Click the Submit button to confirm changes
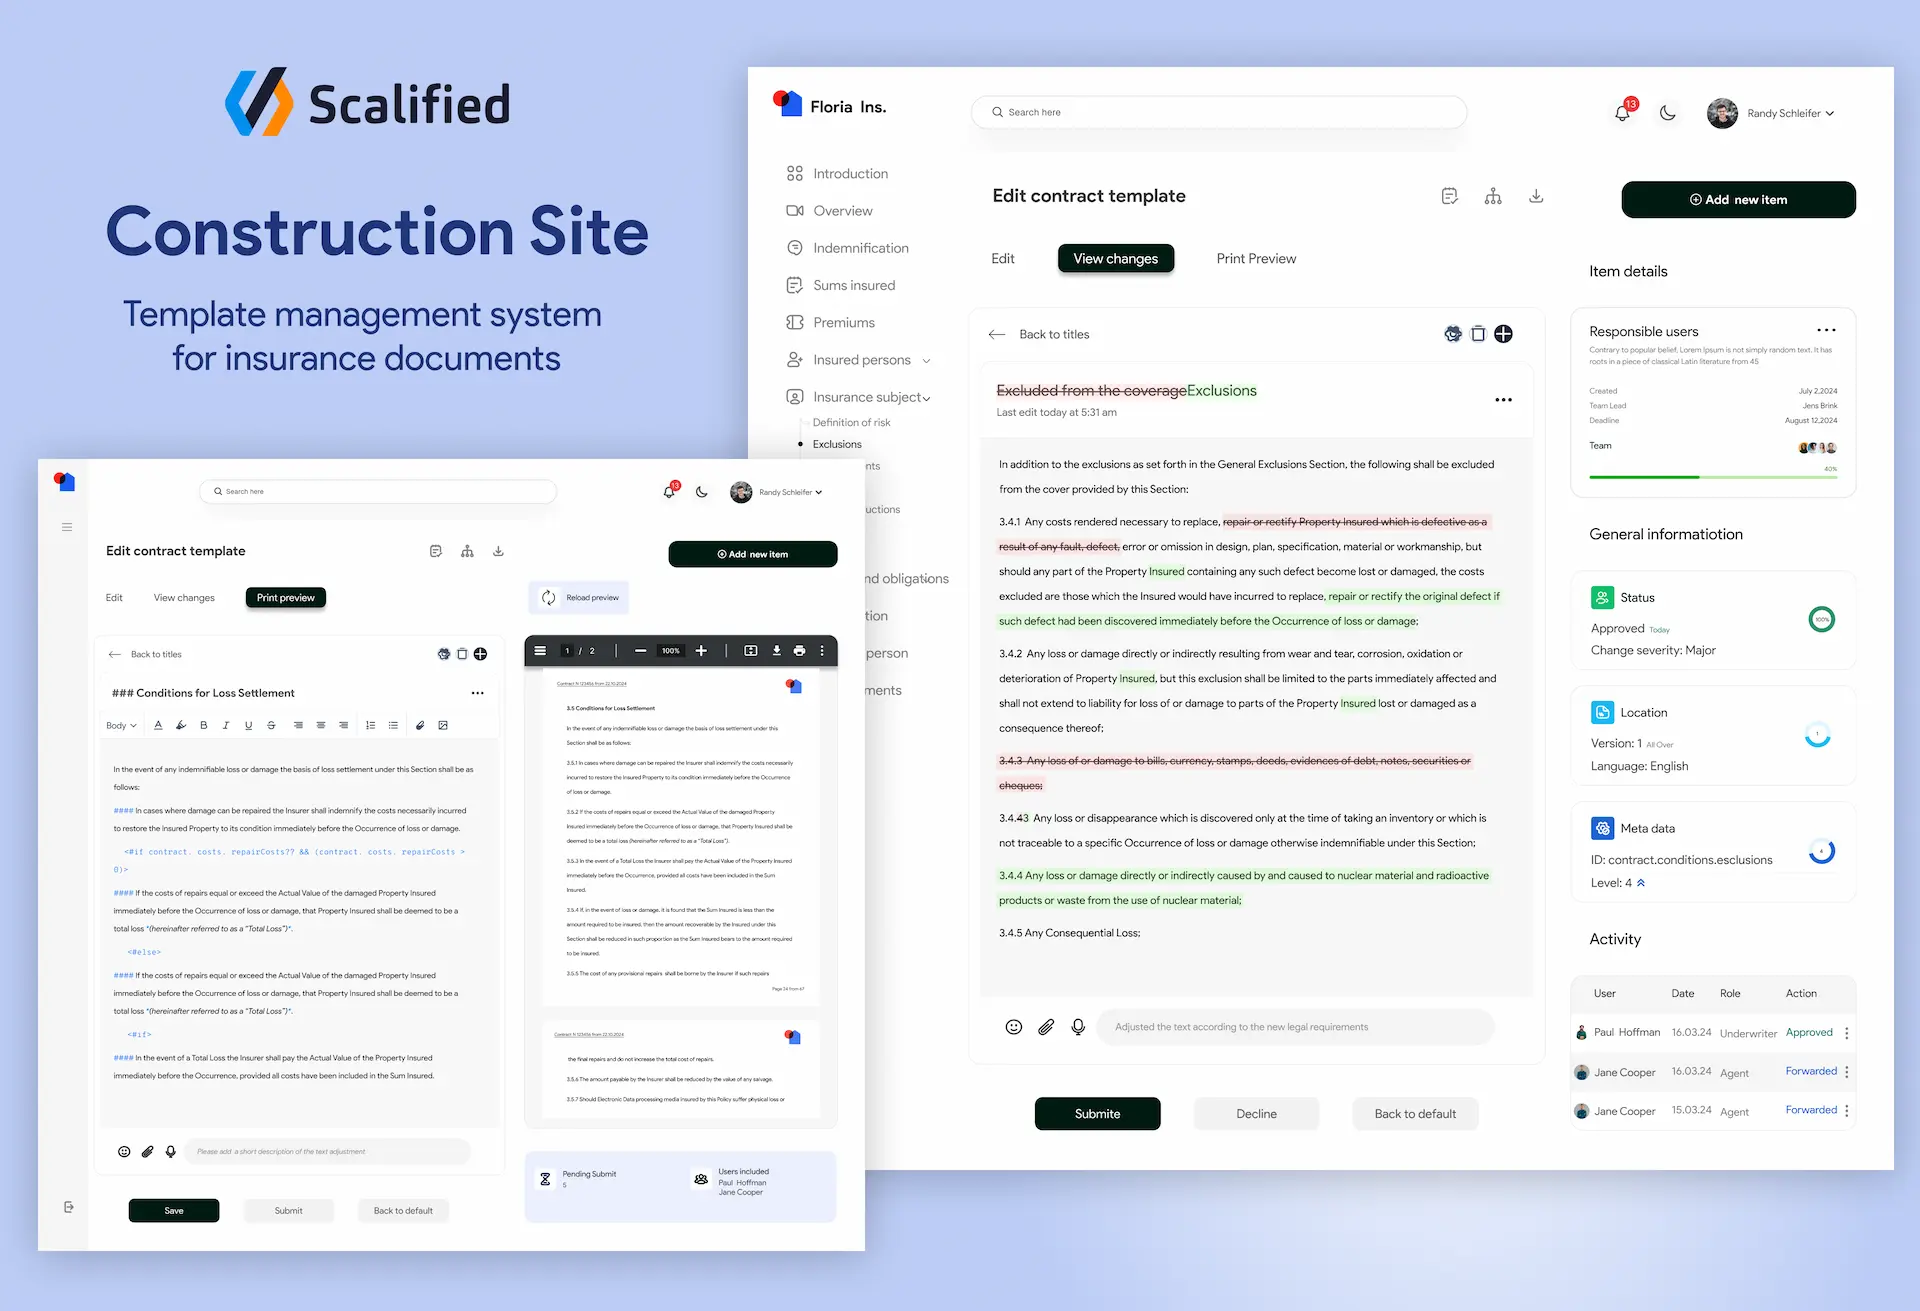This screenshot has height=1311, width=1920. [x=1099, y=1111]
